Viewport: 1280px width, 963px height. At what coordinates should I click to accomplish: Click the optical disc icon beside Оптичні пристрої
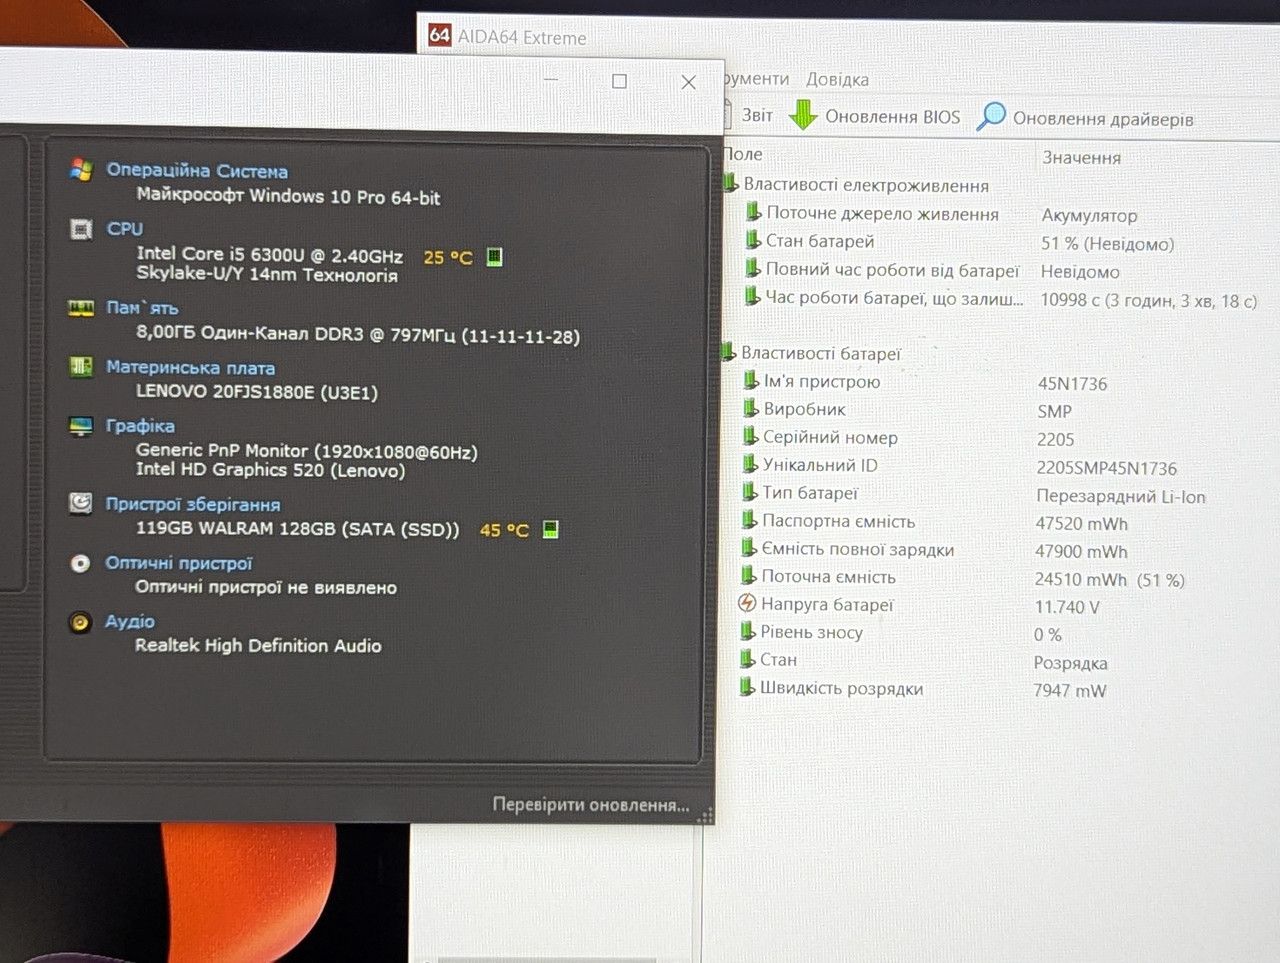coord(80,563)
